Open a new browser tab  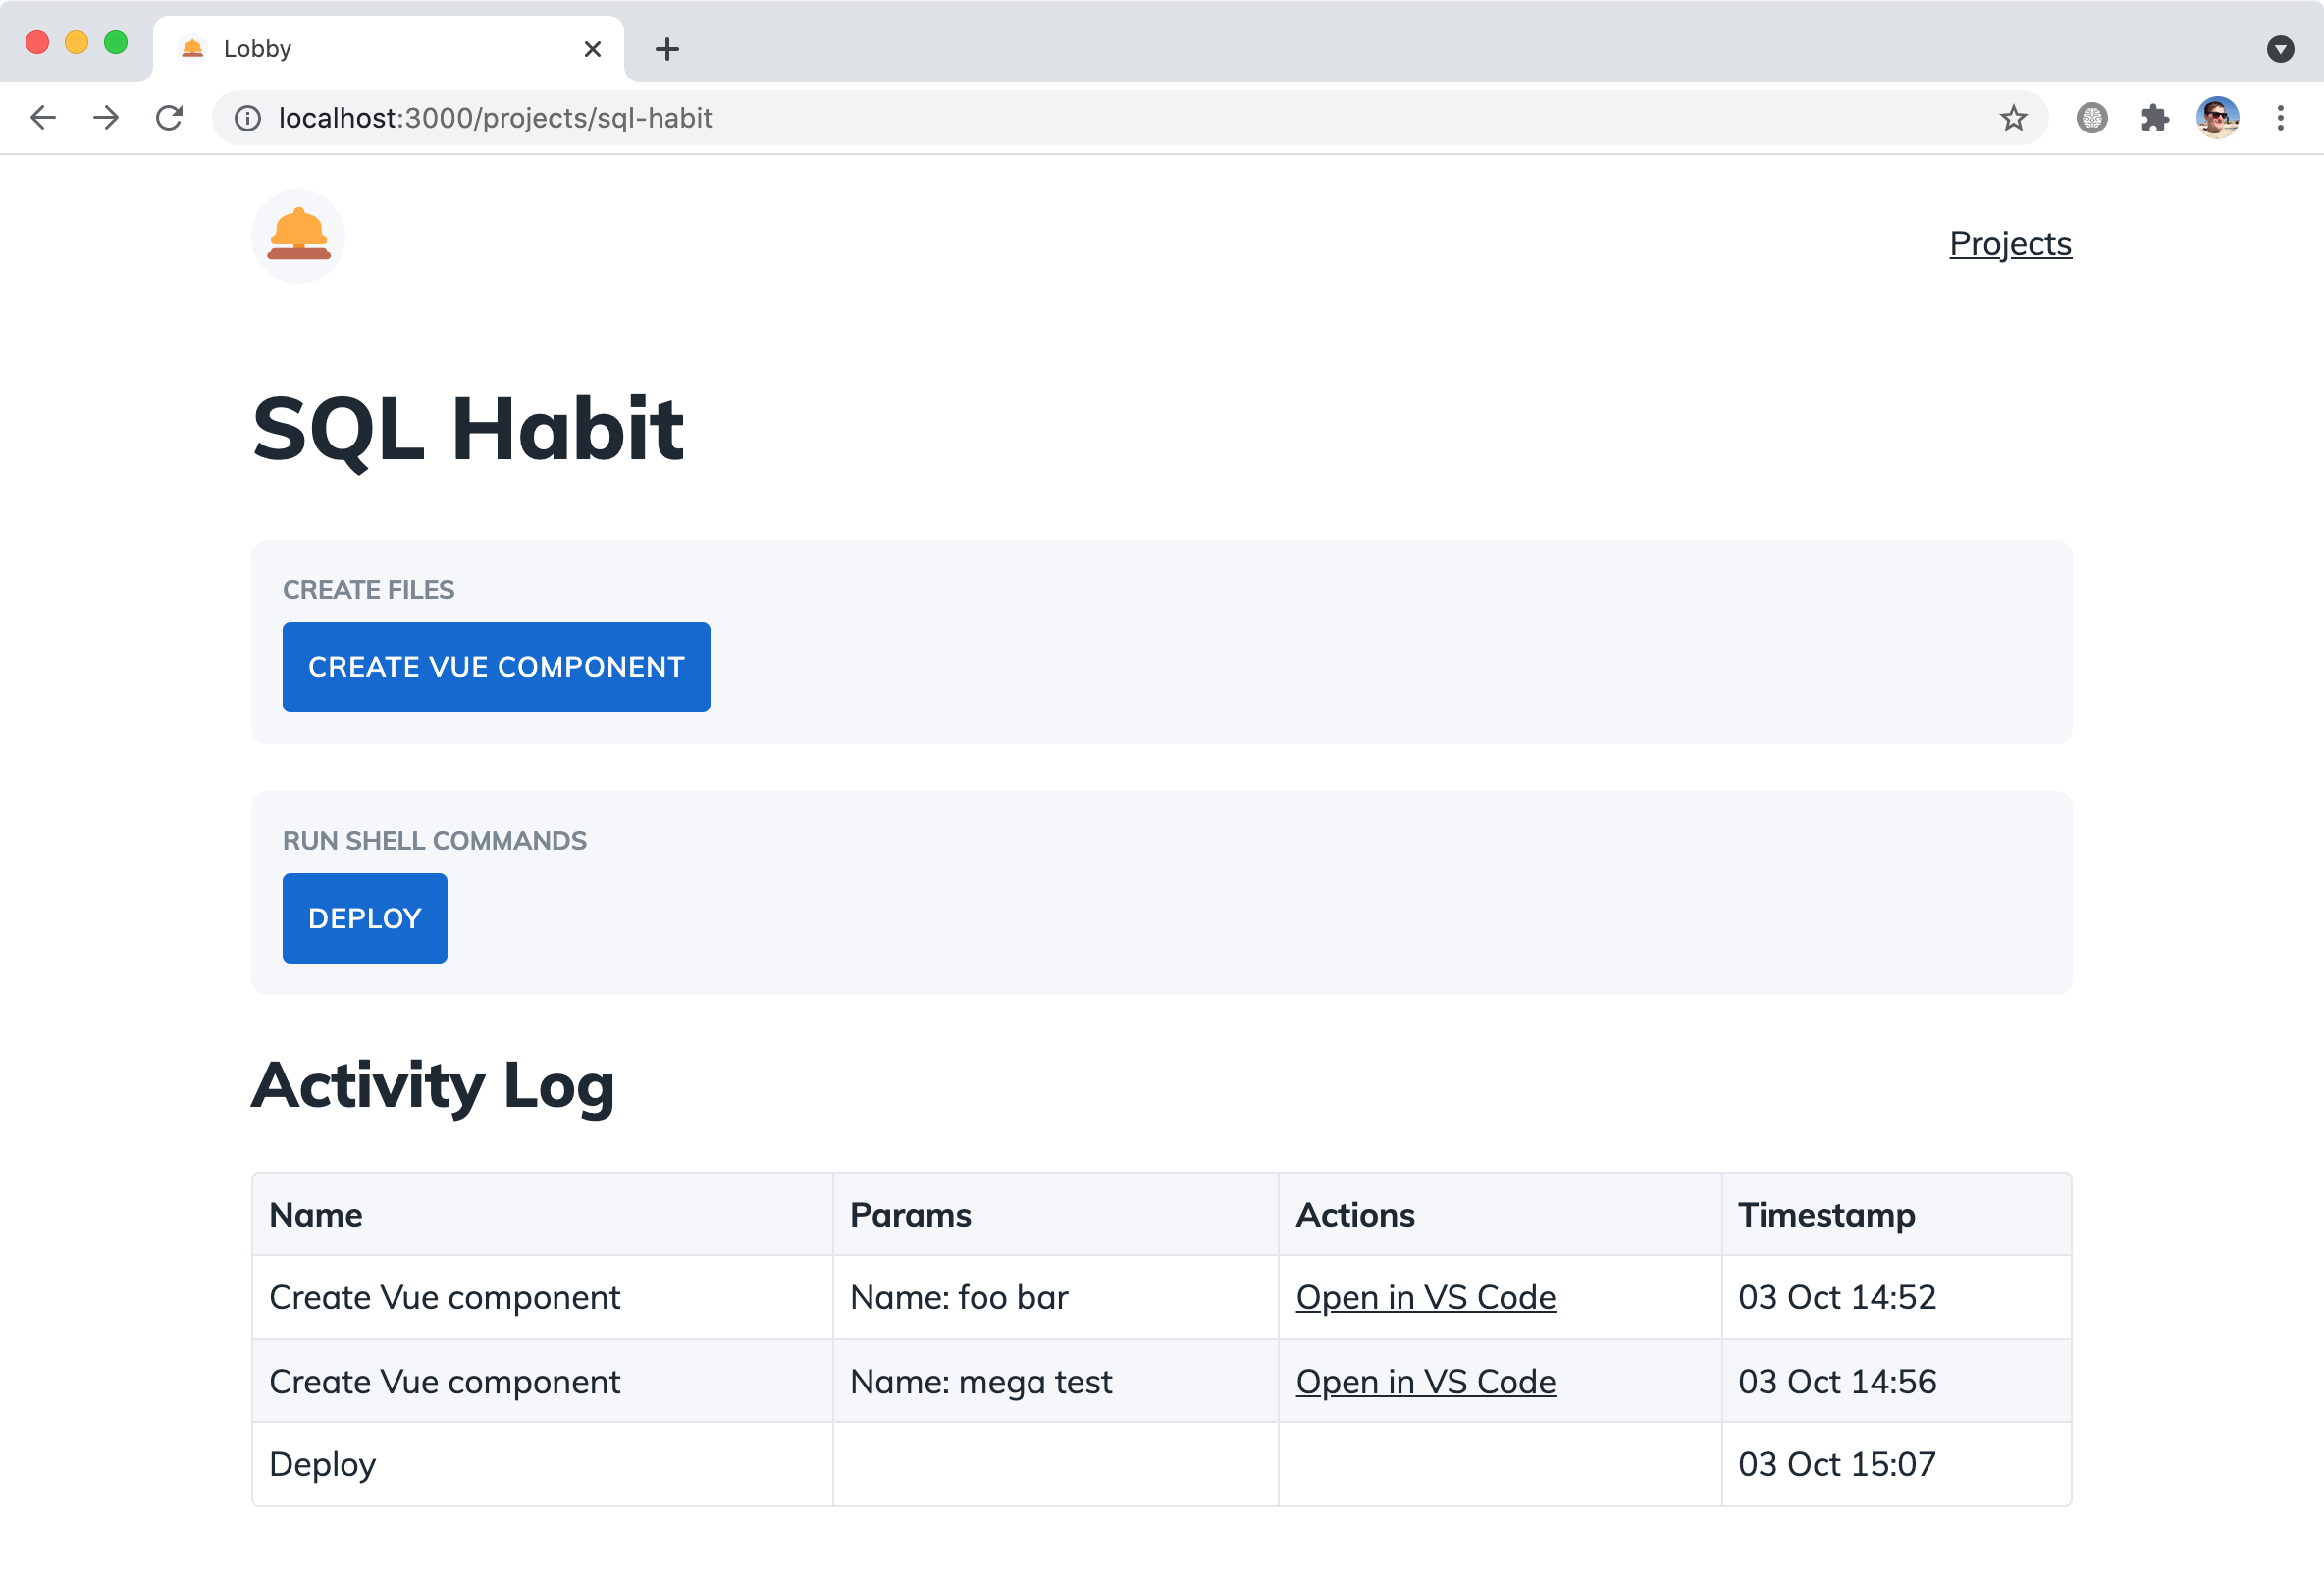pos(667,47)
